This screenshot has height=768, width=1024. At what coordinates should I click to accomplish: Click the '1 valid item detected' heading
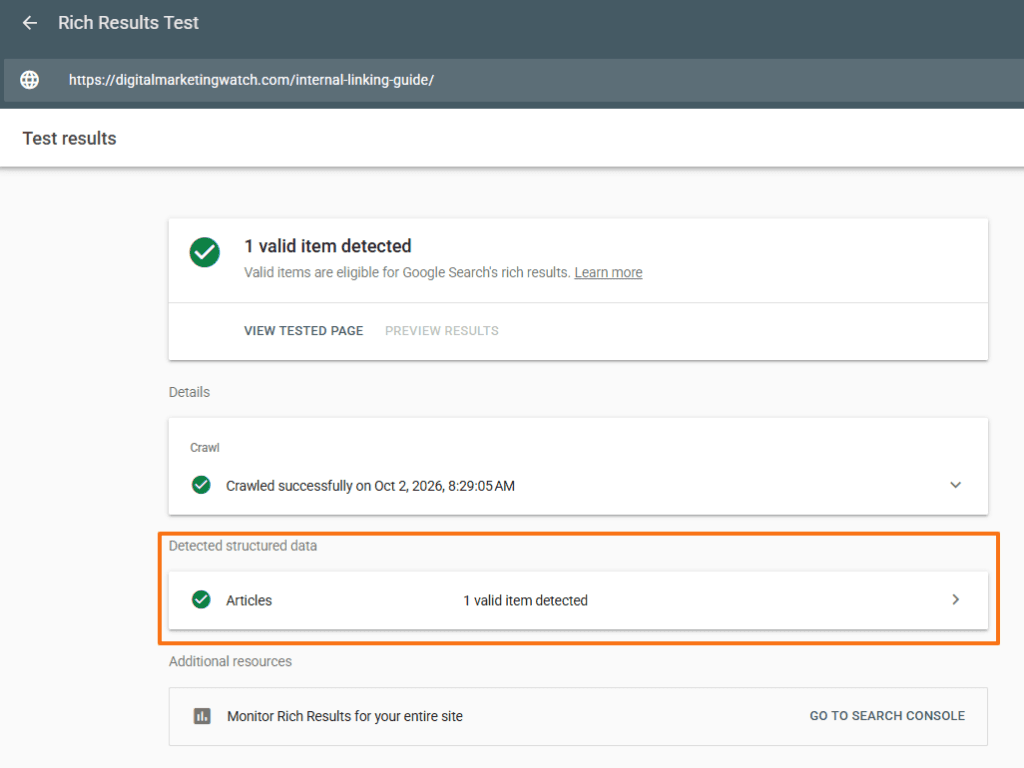point(328,246)
